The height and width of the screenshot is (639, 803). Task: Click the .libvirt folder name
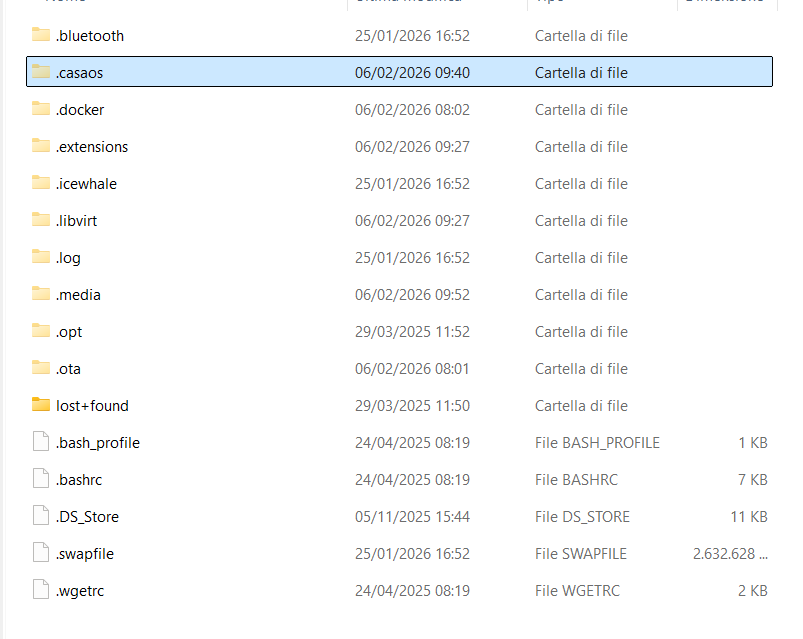tap(78, 220)
